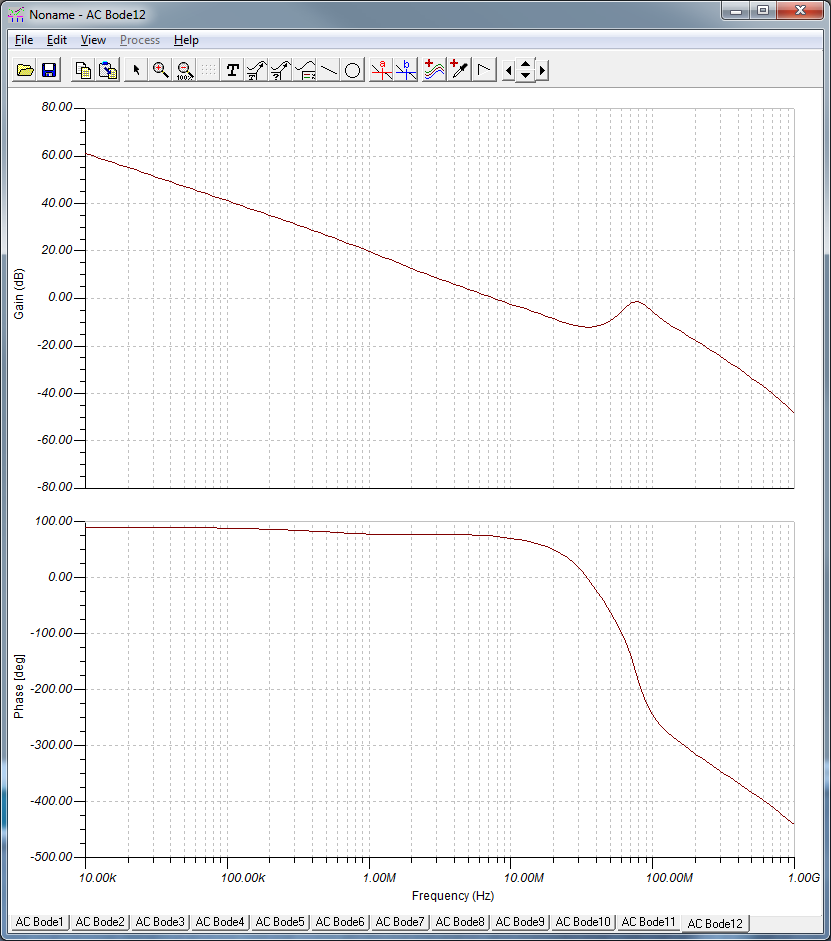Open the legend tool icon
Image resolution: width=831 pixels, height=941 pixels.
tap(305, 70)
